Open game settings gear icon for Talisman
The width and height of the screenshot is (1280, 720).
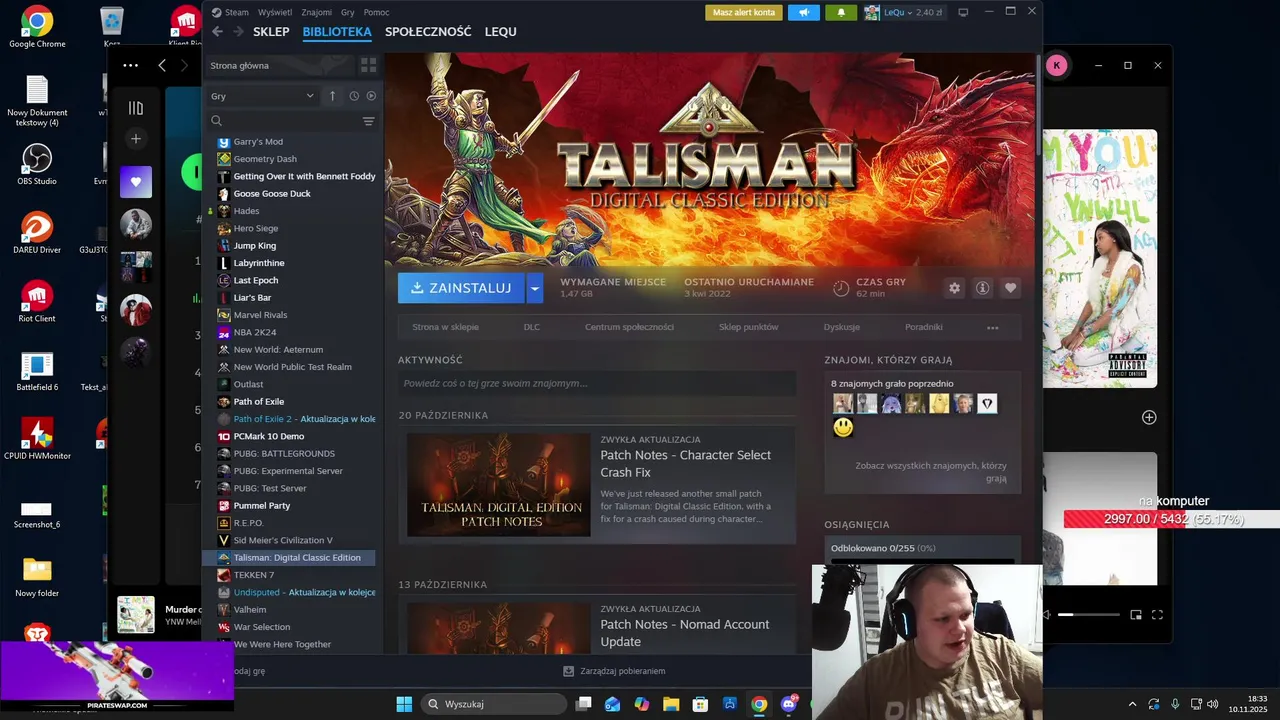(954, 288)
